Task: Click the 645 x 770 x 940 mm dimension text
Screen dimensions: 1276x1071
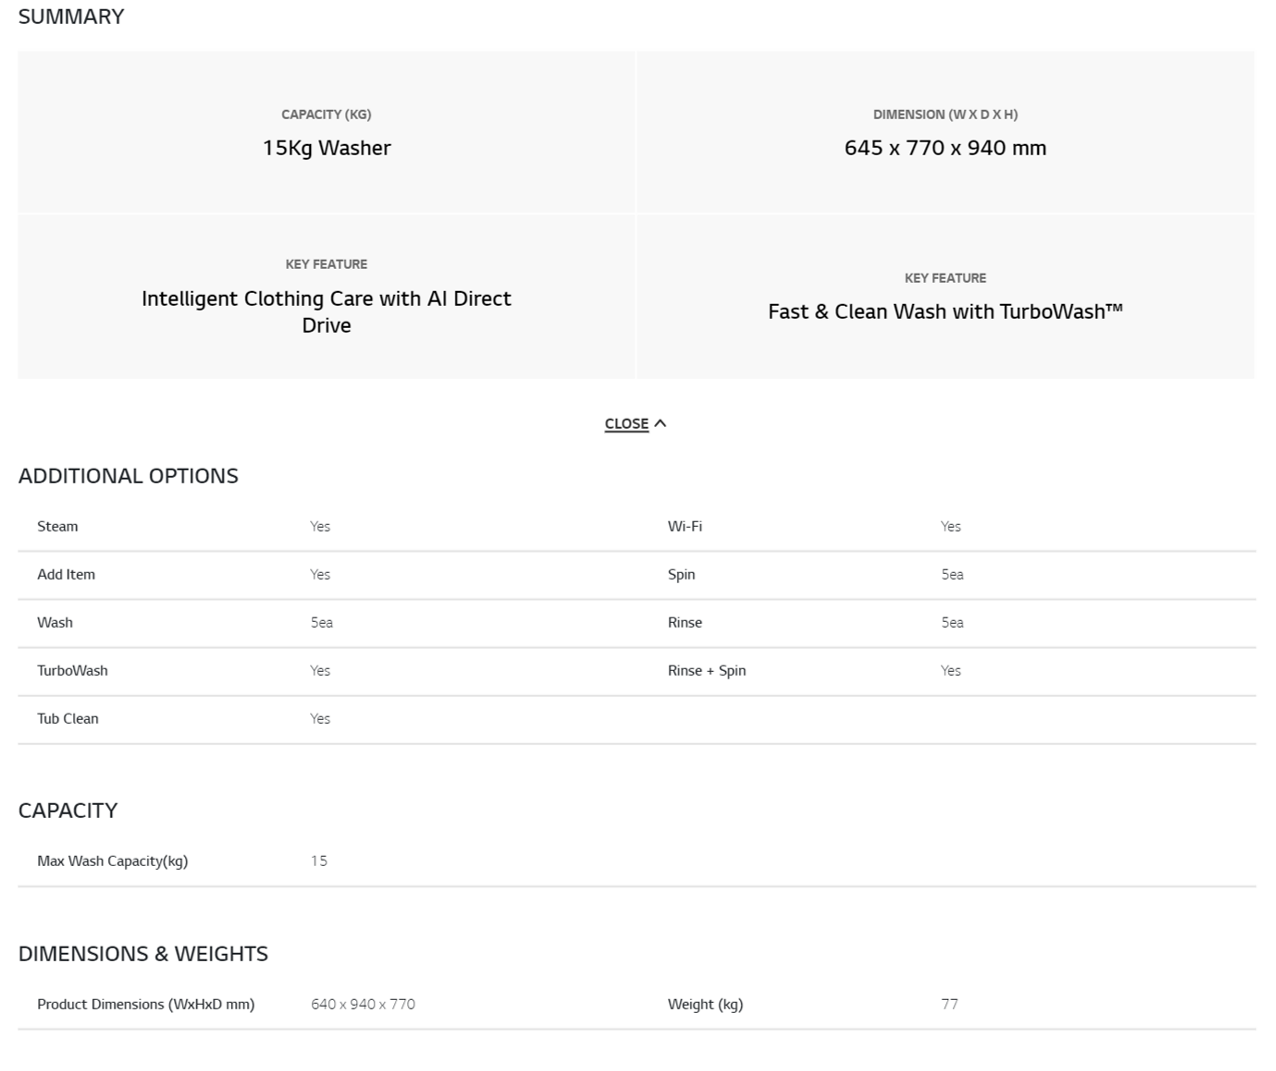Action: coord(945,148)
